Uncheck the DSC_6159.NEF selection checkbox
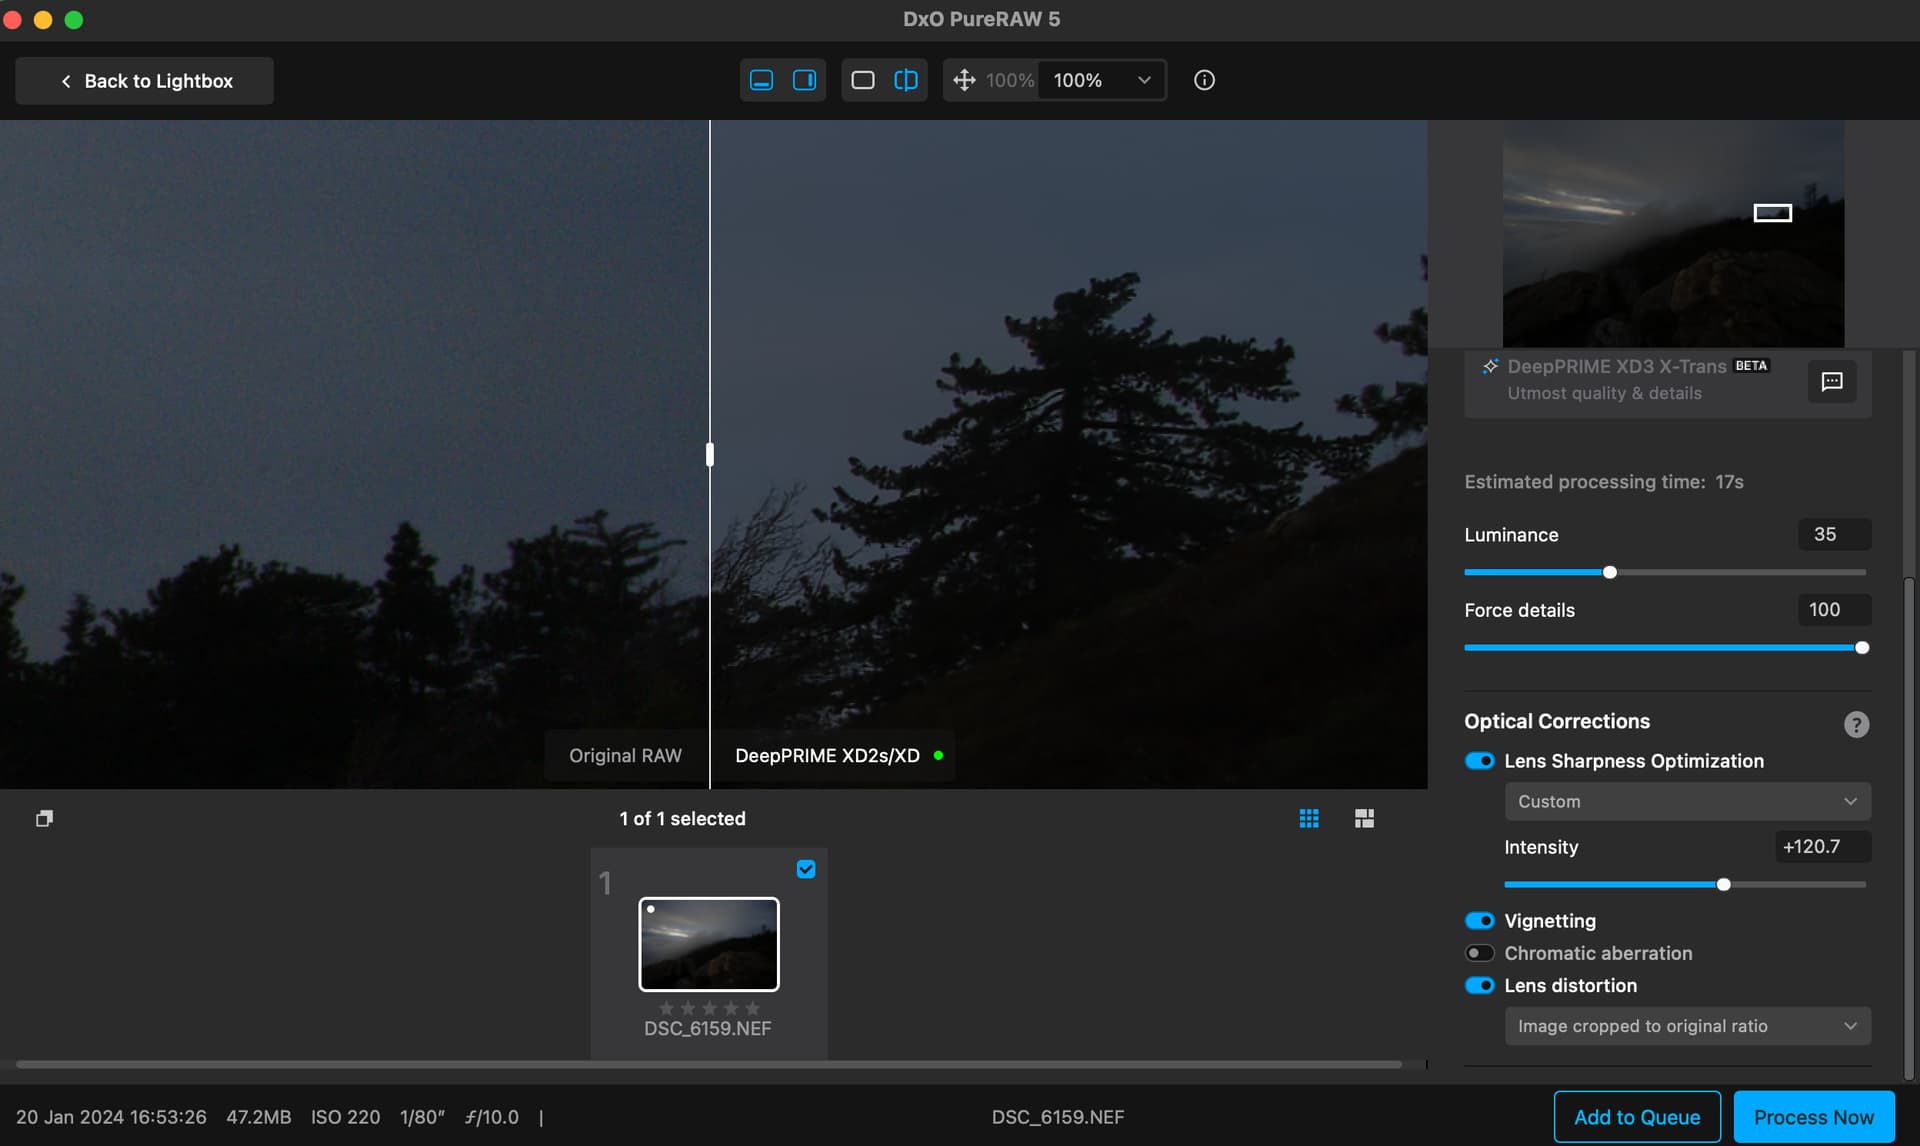Viewport: 1920px width, 1146px height. [806, 869]
